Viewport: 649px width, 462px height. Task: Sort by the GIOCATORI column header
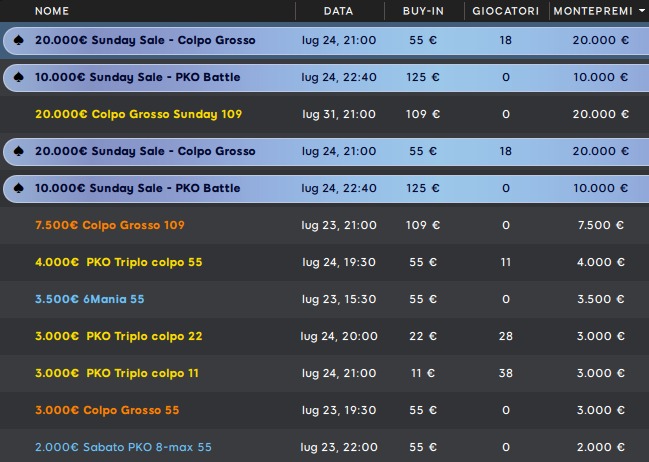click(505, 11)
